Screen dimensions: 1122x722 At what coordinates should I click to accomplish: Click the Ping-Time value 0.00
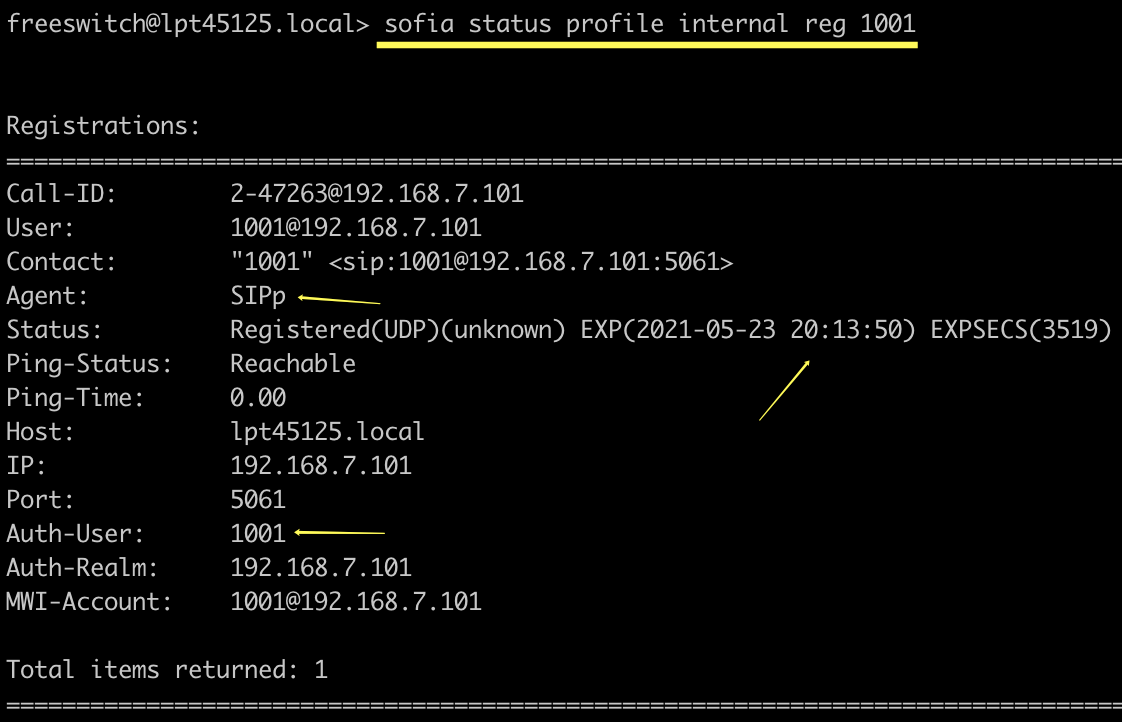(258, 398)
